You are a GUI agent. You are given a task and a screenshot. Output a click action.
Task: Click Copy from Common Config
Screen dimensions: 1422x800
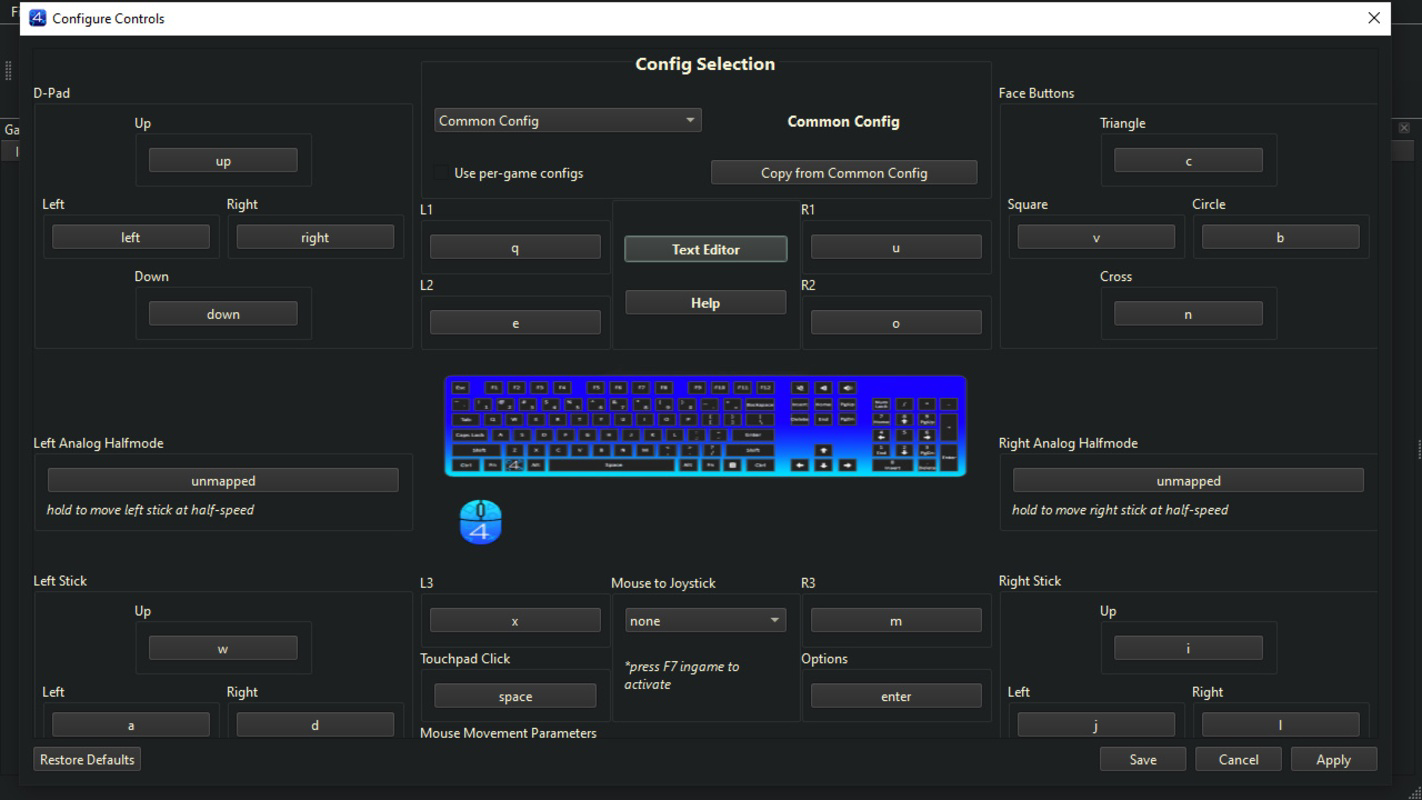point(844,173)
